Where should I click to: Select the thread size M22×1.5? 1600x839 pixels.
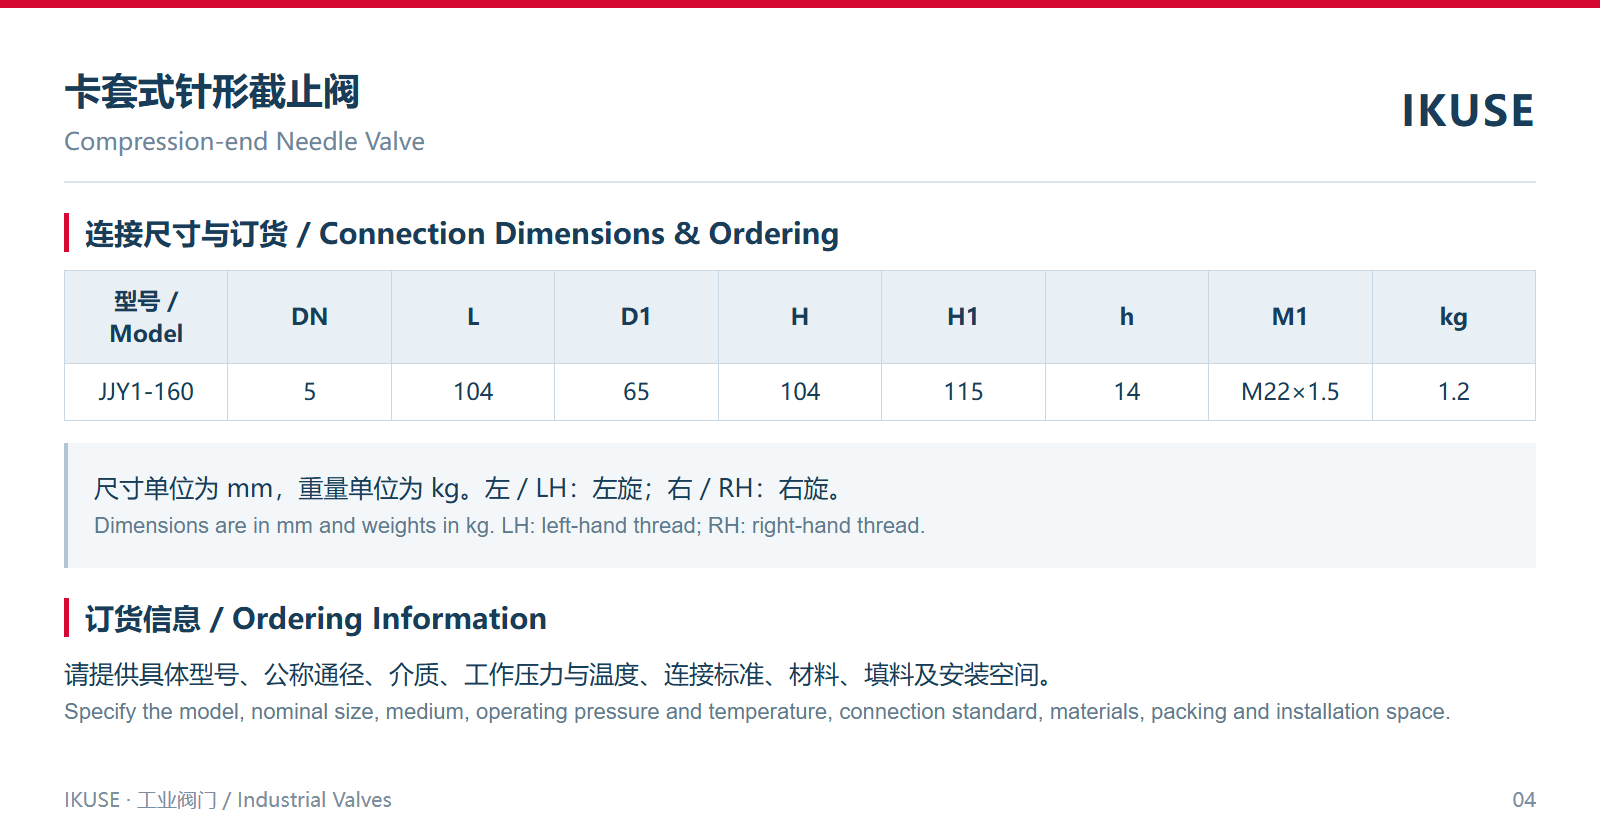[1290, 392]
